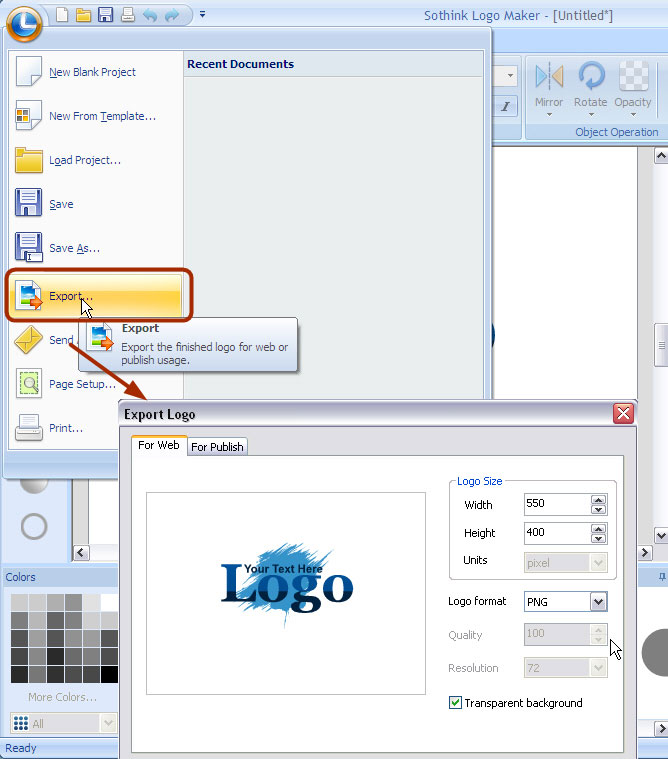
Task: Click the Opacity checkerboard icon
Action: [633, 76]
